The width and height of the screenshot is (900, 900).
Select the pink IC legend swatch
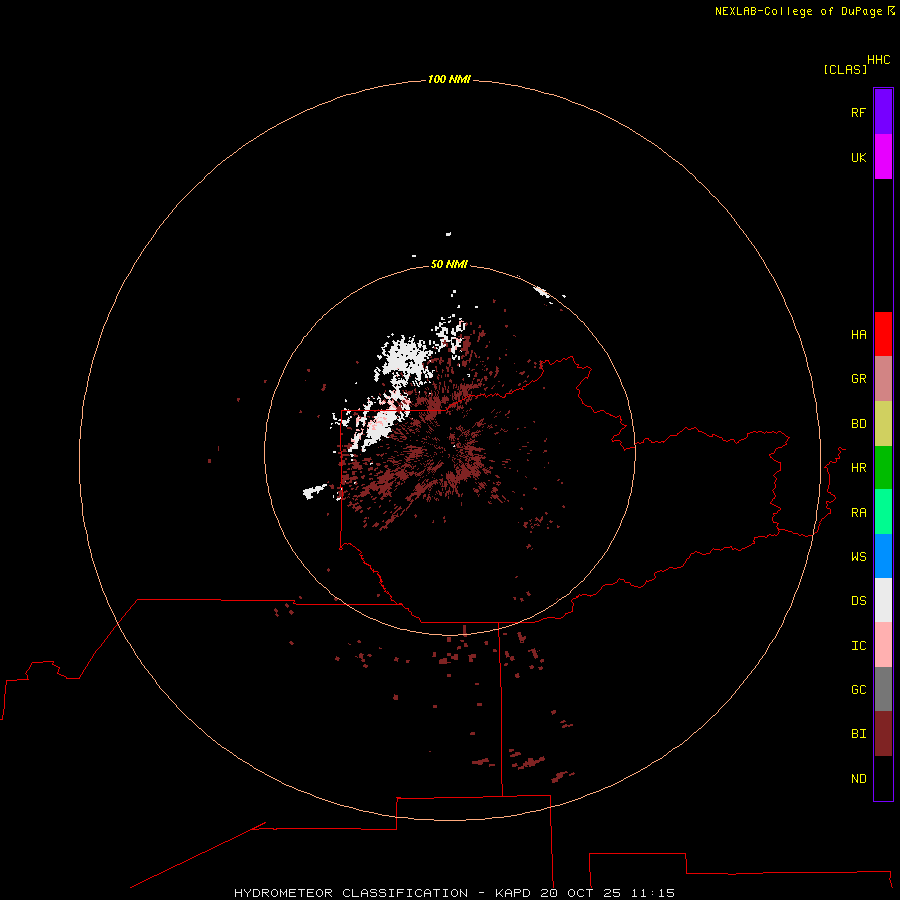883,645
